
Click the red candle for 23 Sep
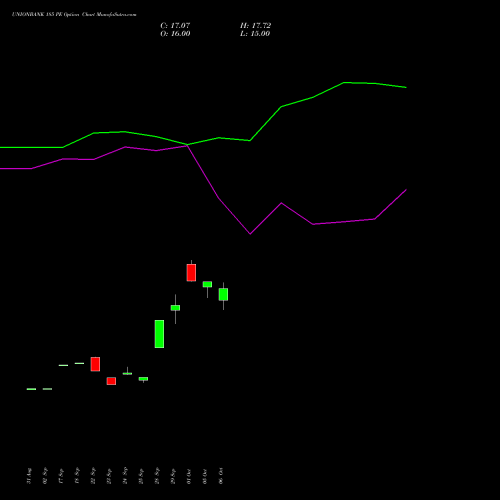pyautogui.click(x=111, y=381)
